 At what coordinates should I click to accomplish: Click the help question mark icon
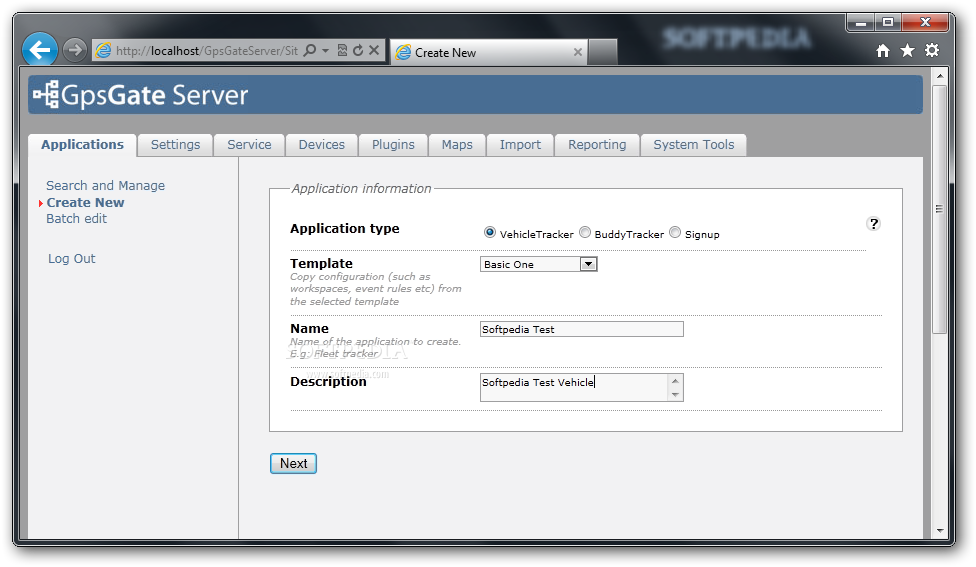[874, 224]
